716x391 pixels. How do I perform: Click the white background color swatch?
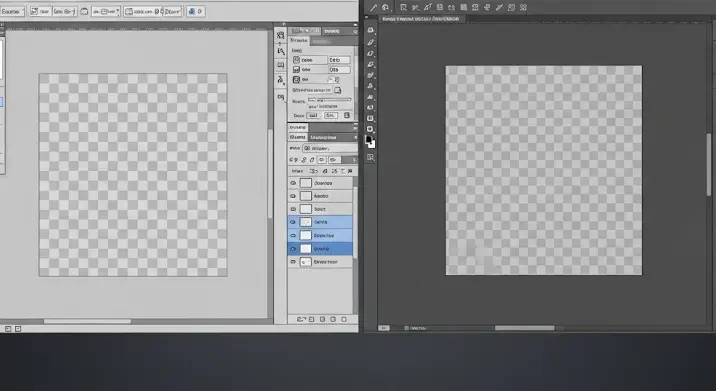click(x=372, y=144)
